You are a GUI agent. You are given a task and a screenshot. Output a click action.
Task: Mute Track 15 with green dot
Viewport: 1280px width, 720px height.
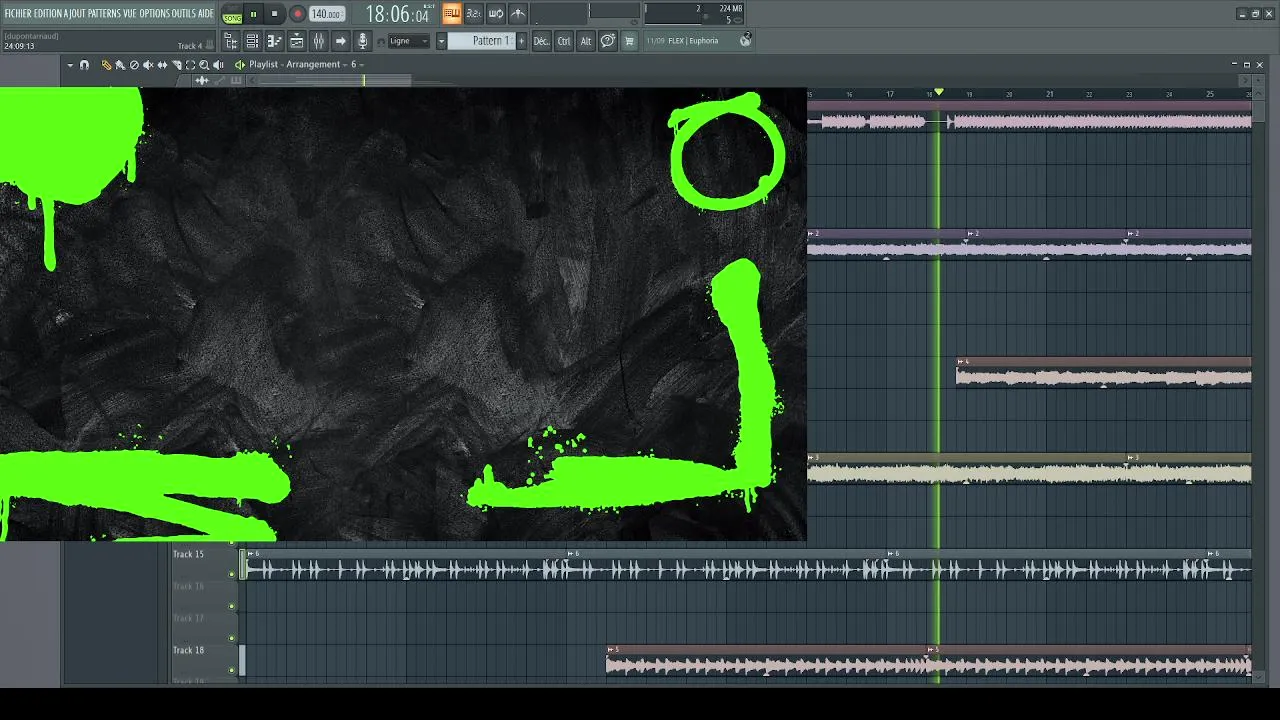(x=232, y=574)
